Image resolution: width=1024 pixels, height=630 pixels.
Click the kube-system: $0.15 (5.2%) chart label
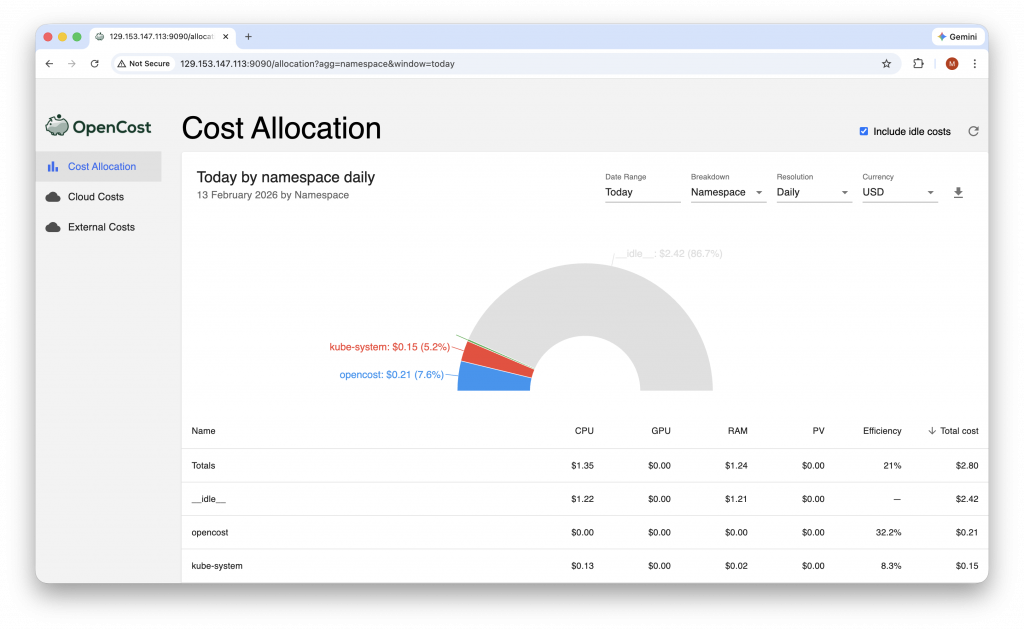[x=389, y=347]
